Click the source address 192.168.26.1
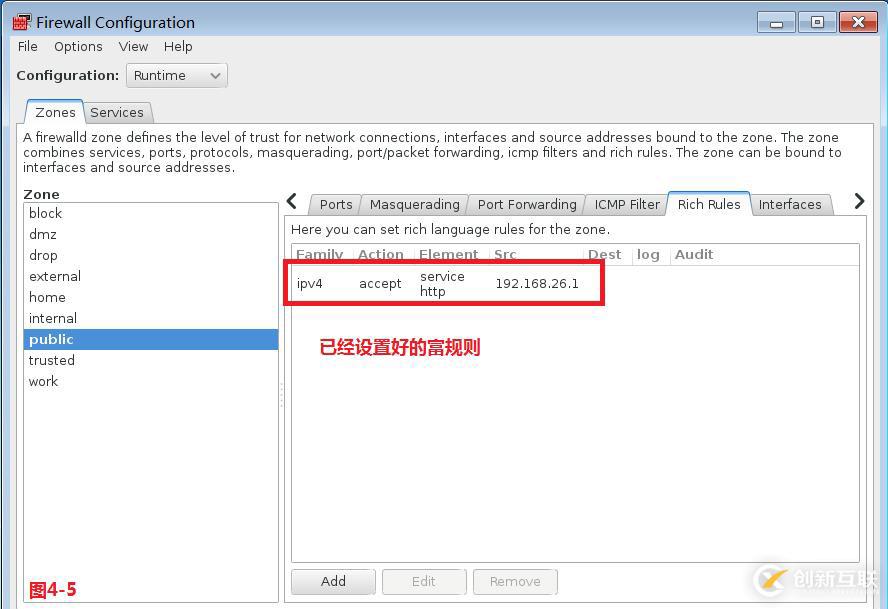 point(537,283)
